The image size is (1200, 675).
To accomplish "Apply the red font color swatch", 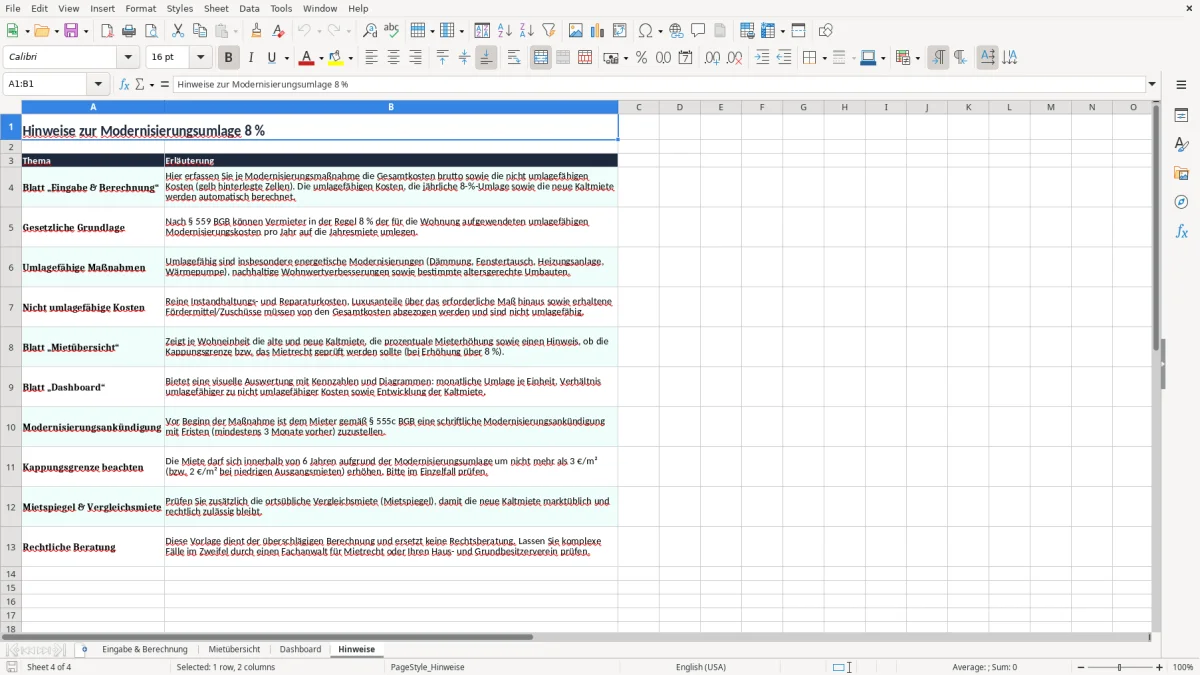I will (x=306, y=58).
